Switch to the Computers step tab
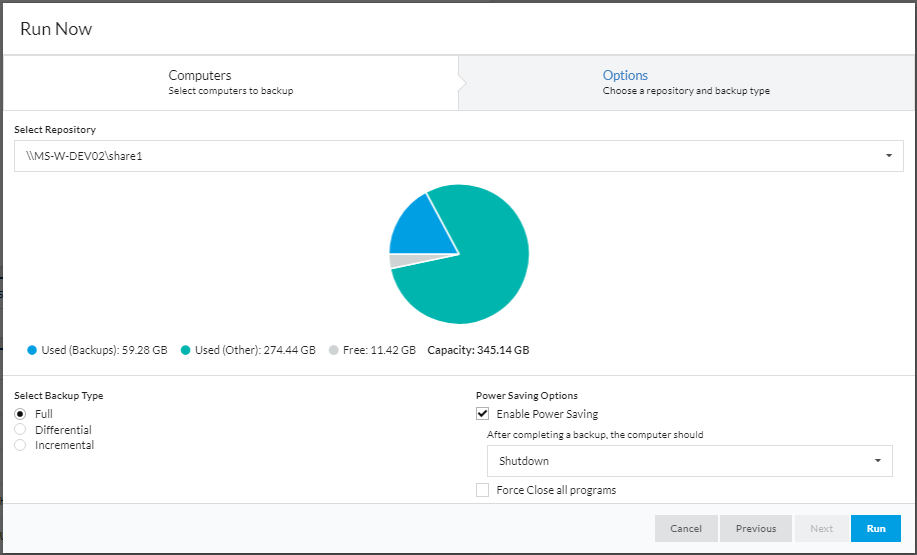 click(x=230, y=83)
